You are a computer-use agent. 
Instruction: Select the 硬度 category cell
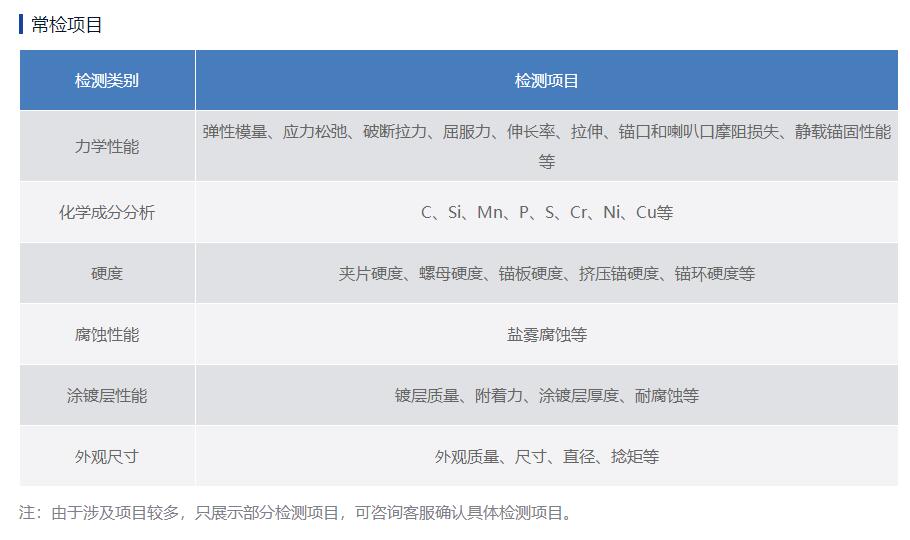pos(107,273)
